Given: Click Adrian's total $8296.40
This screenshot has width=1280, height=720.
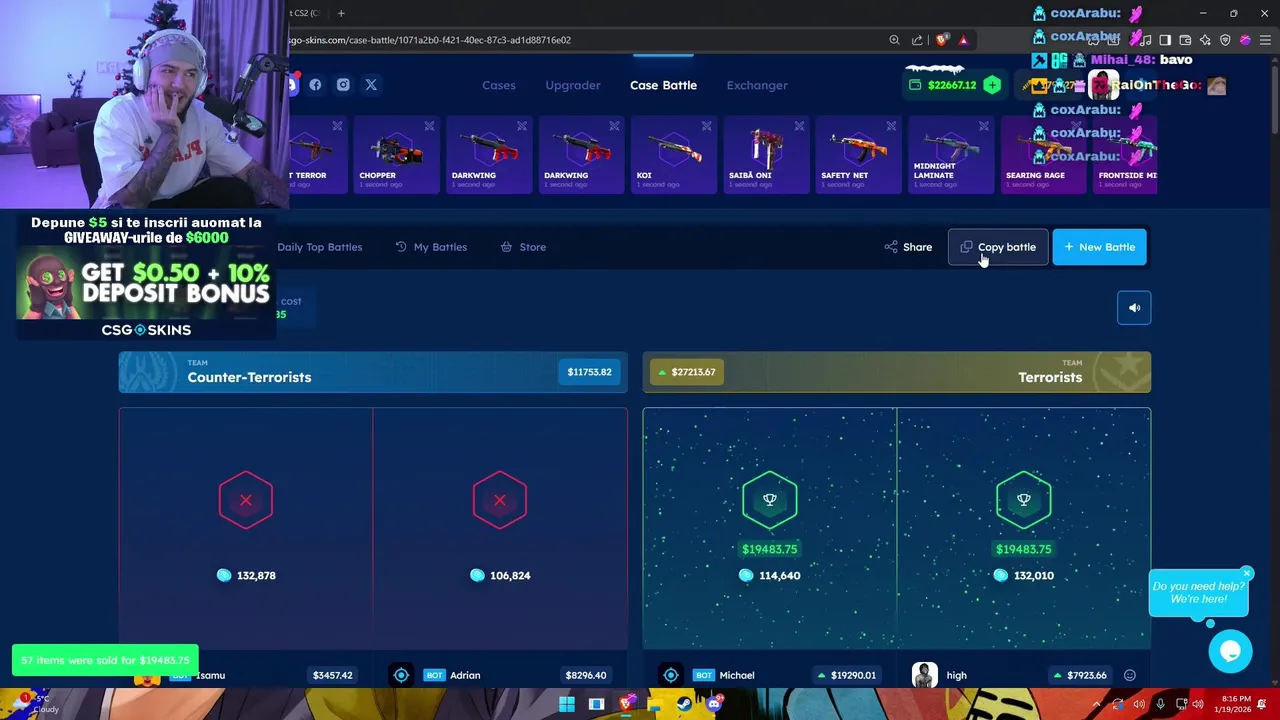Looking at the screenshot, I should [x=586, y=675].
